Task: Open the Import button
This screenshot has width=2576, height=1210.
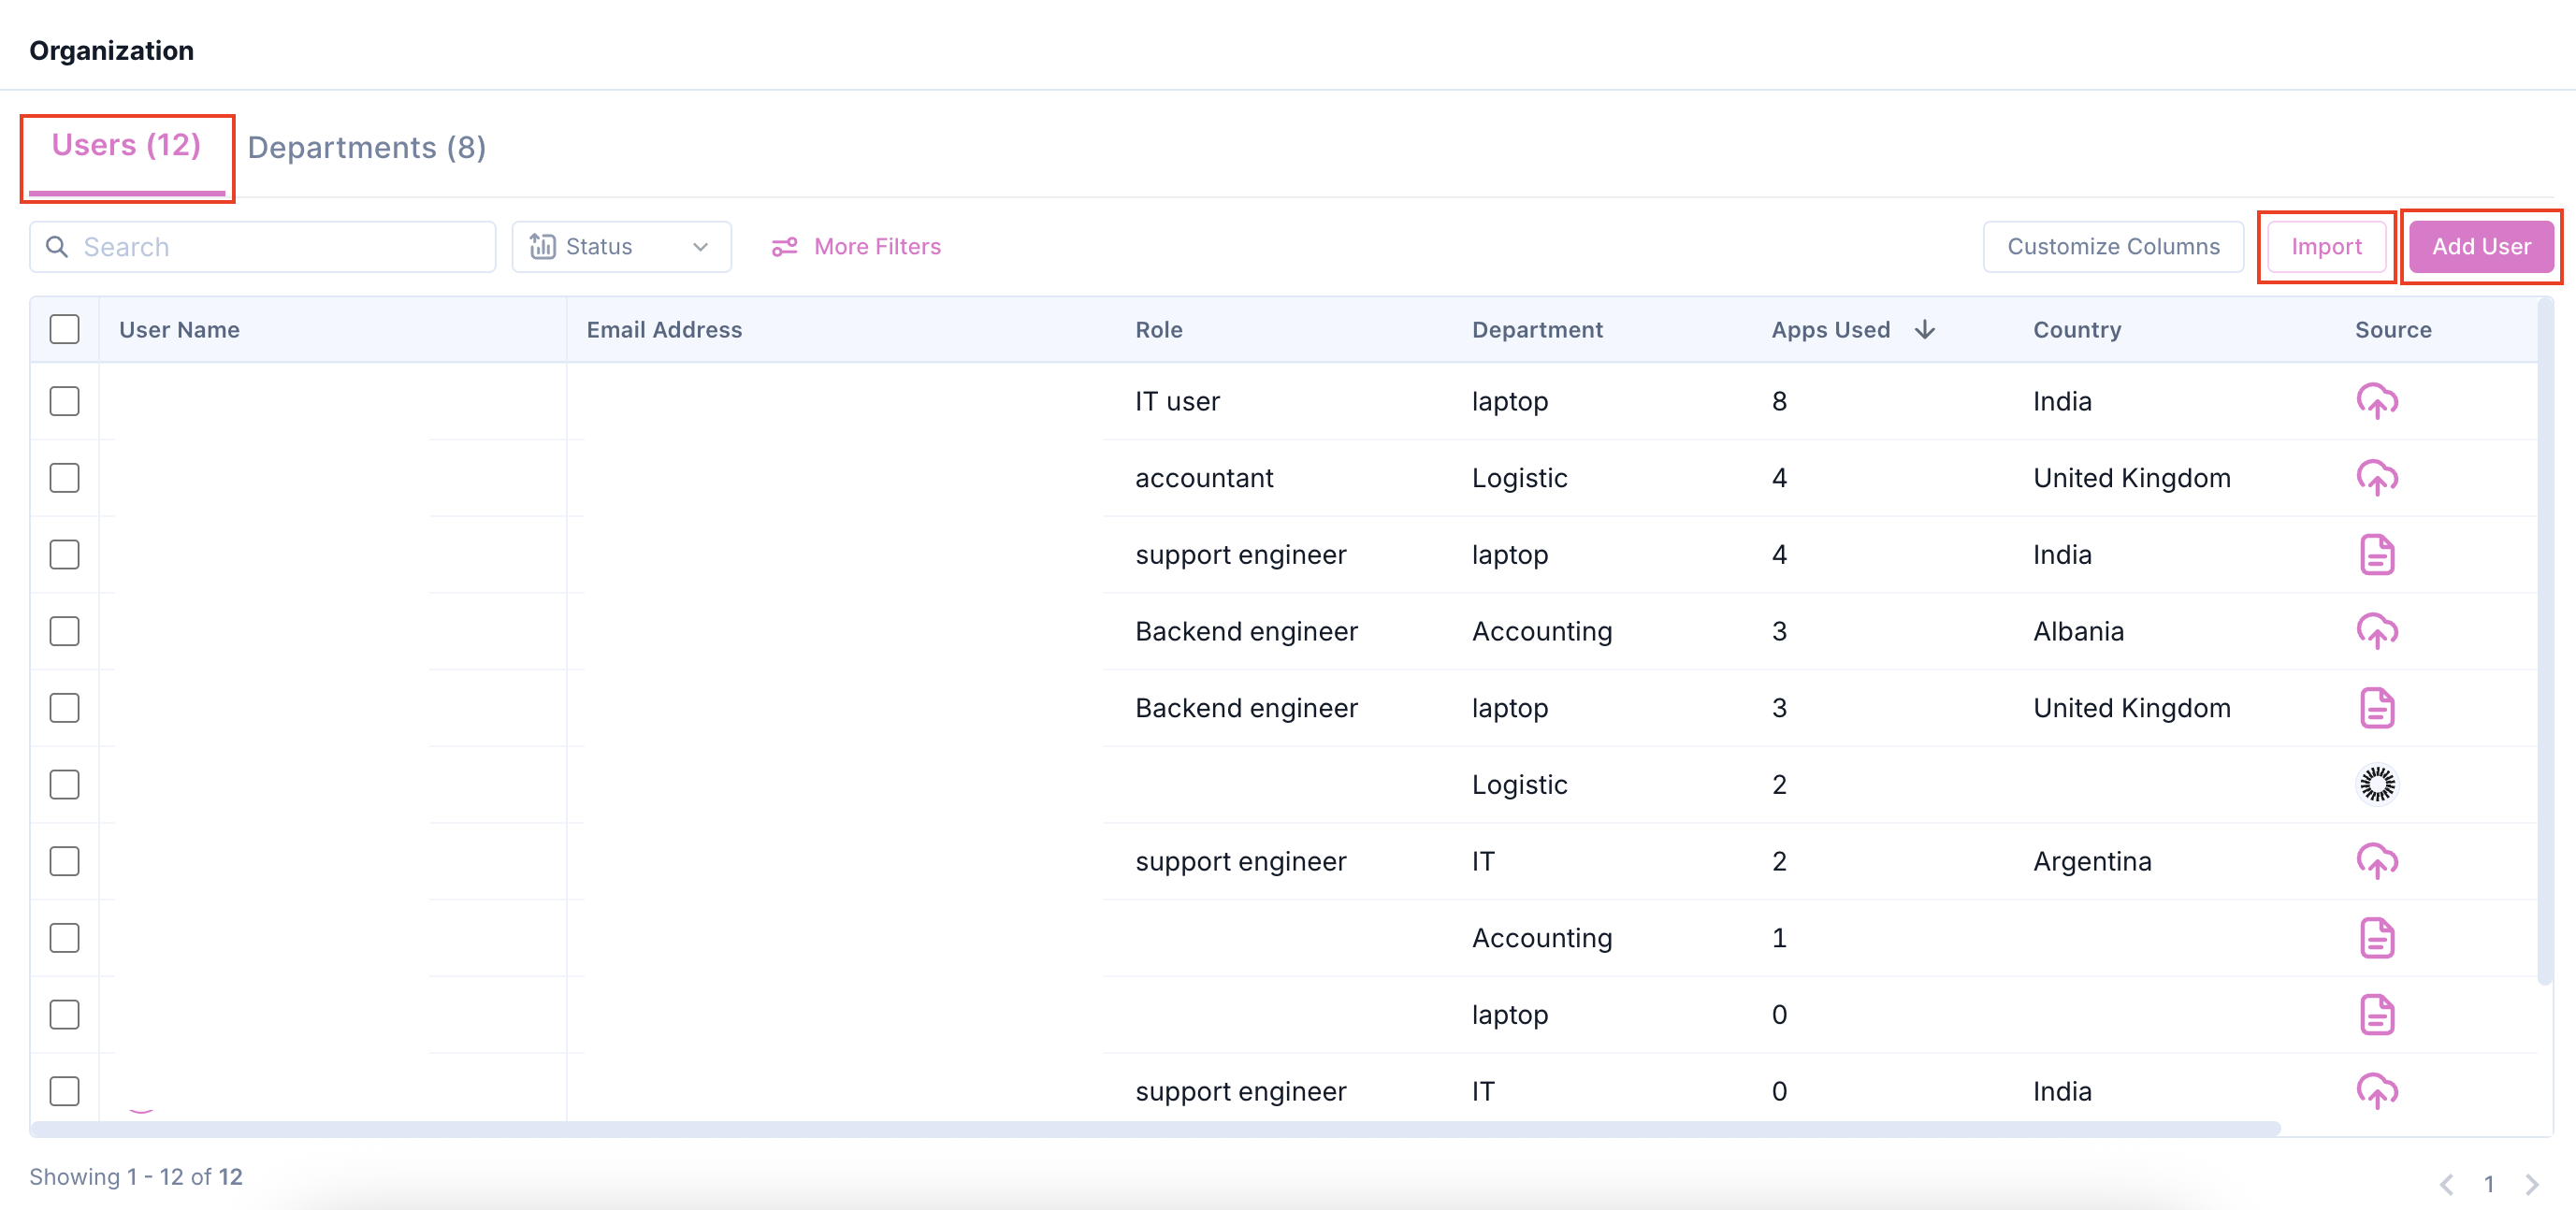Action: pos(2325,247)
